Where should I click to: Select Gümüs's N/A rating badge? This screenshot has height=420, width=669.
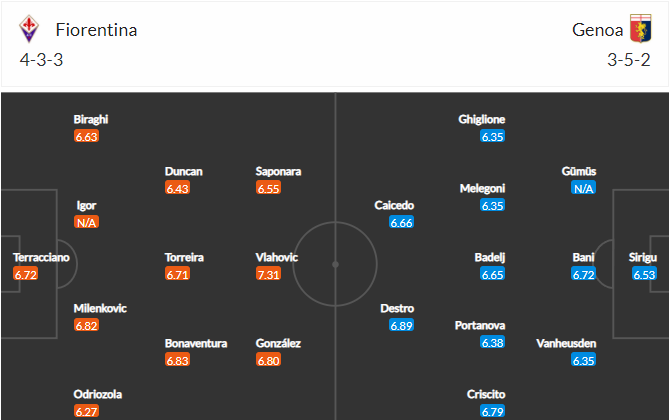click(583, 188)
